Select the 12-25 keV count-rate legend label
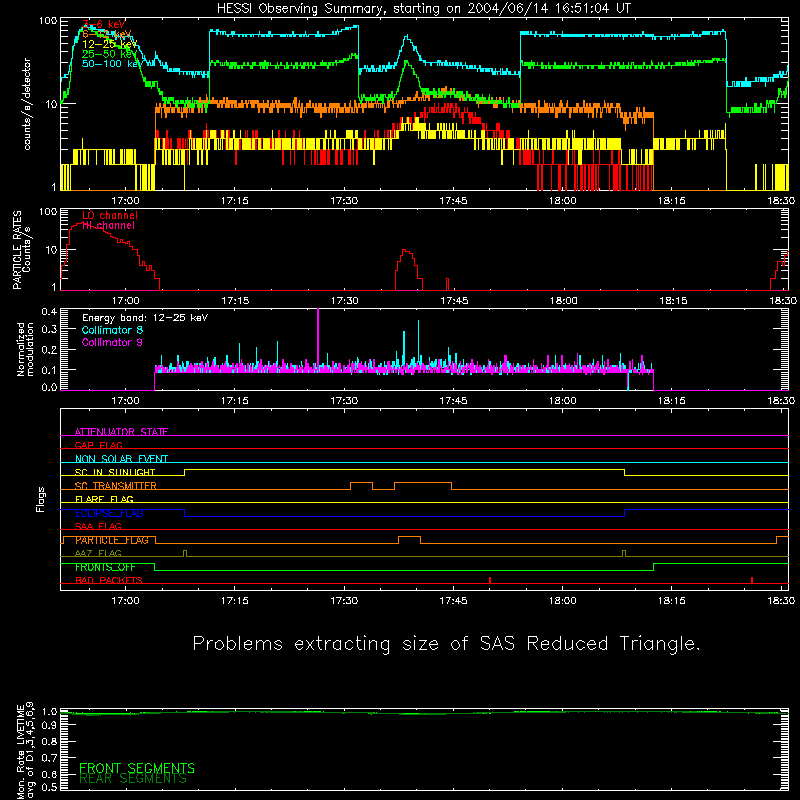Screen dimensions: 800x800 click(x=110, y=44)
